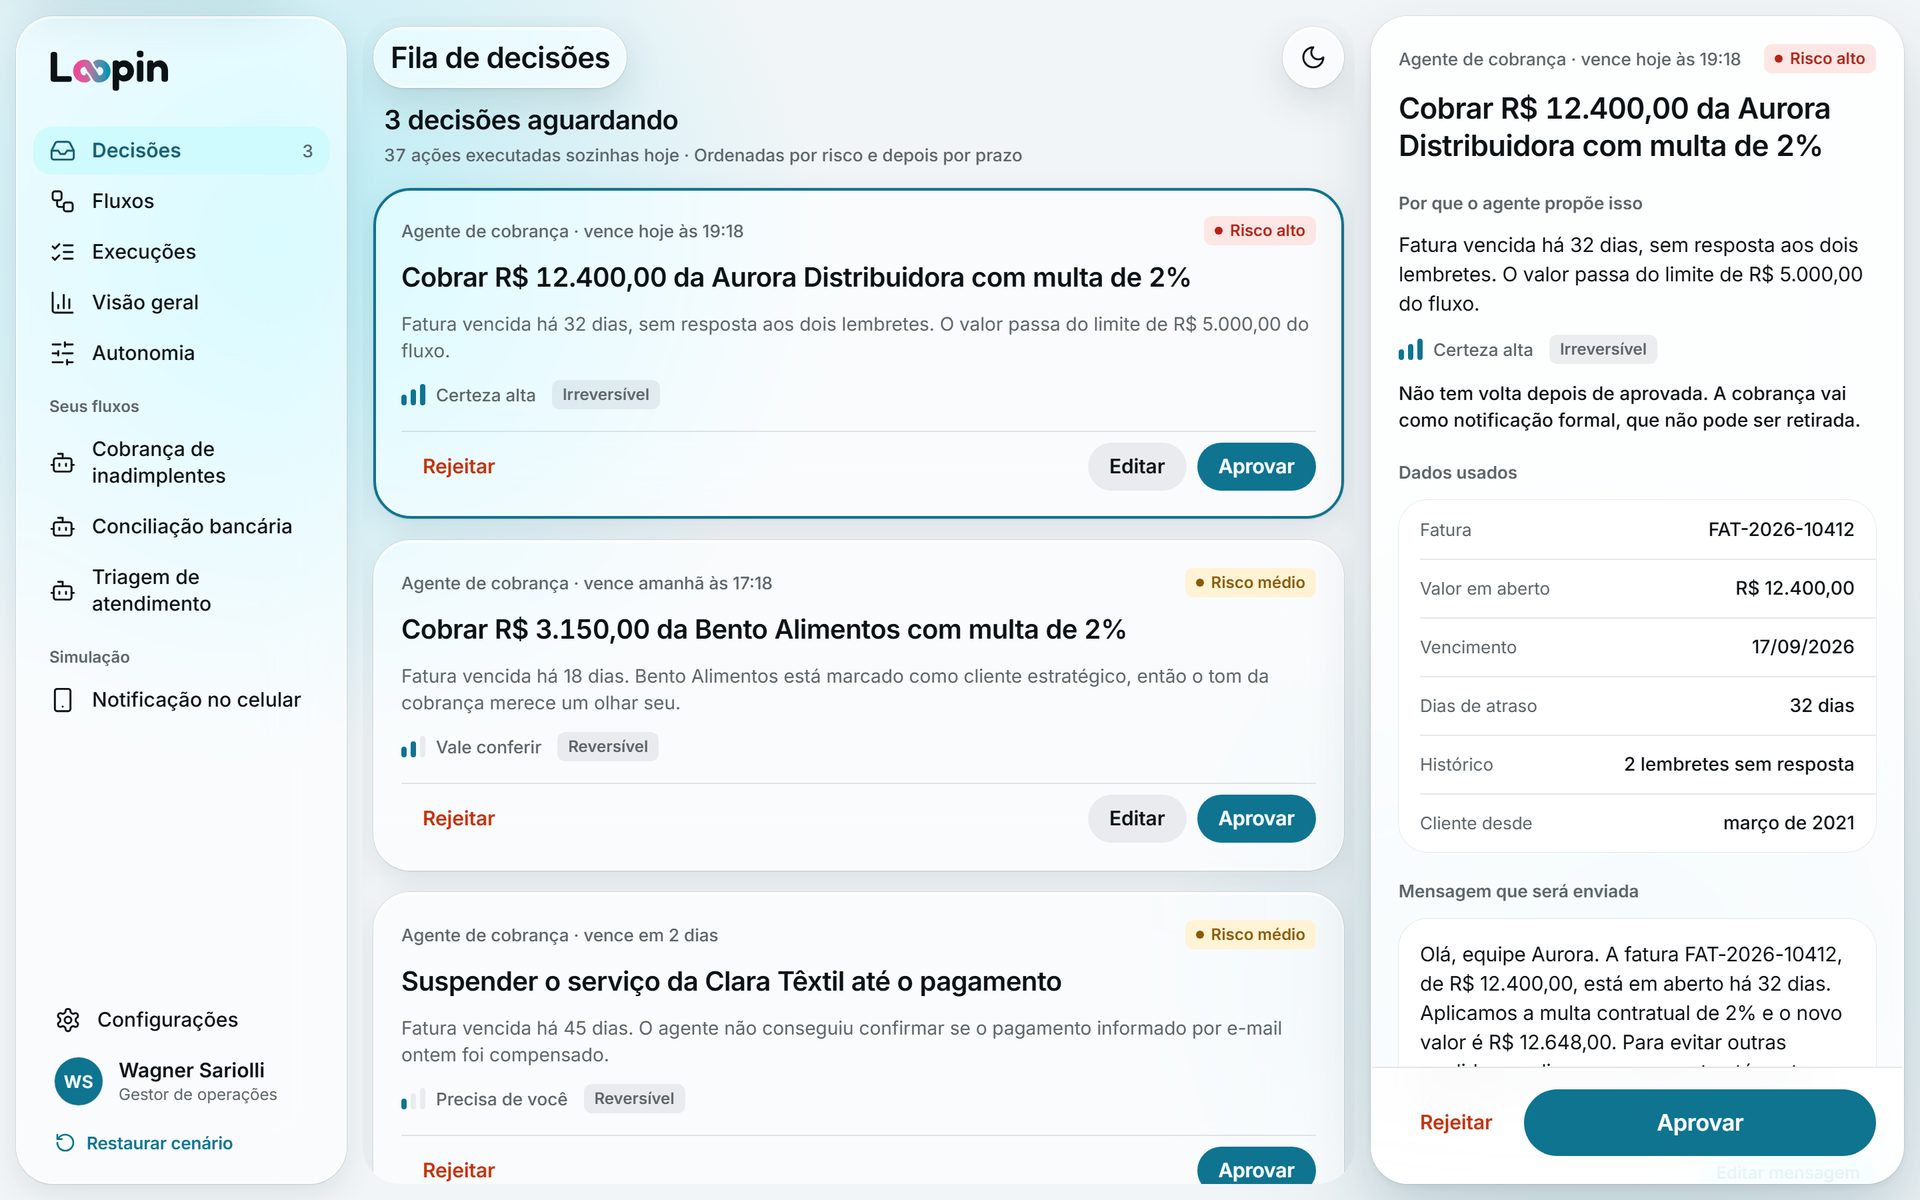Open the Conciliação bancária flow
The image size is (1920, 1200).
pyautogui.click(x=181, y=527)
